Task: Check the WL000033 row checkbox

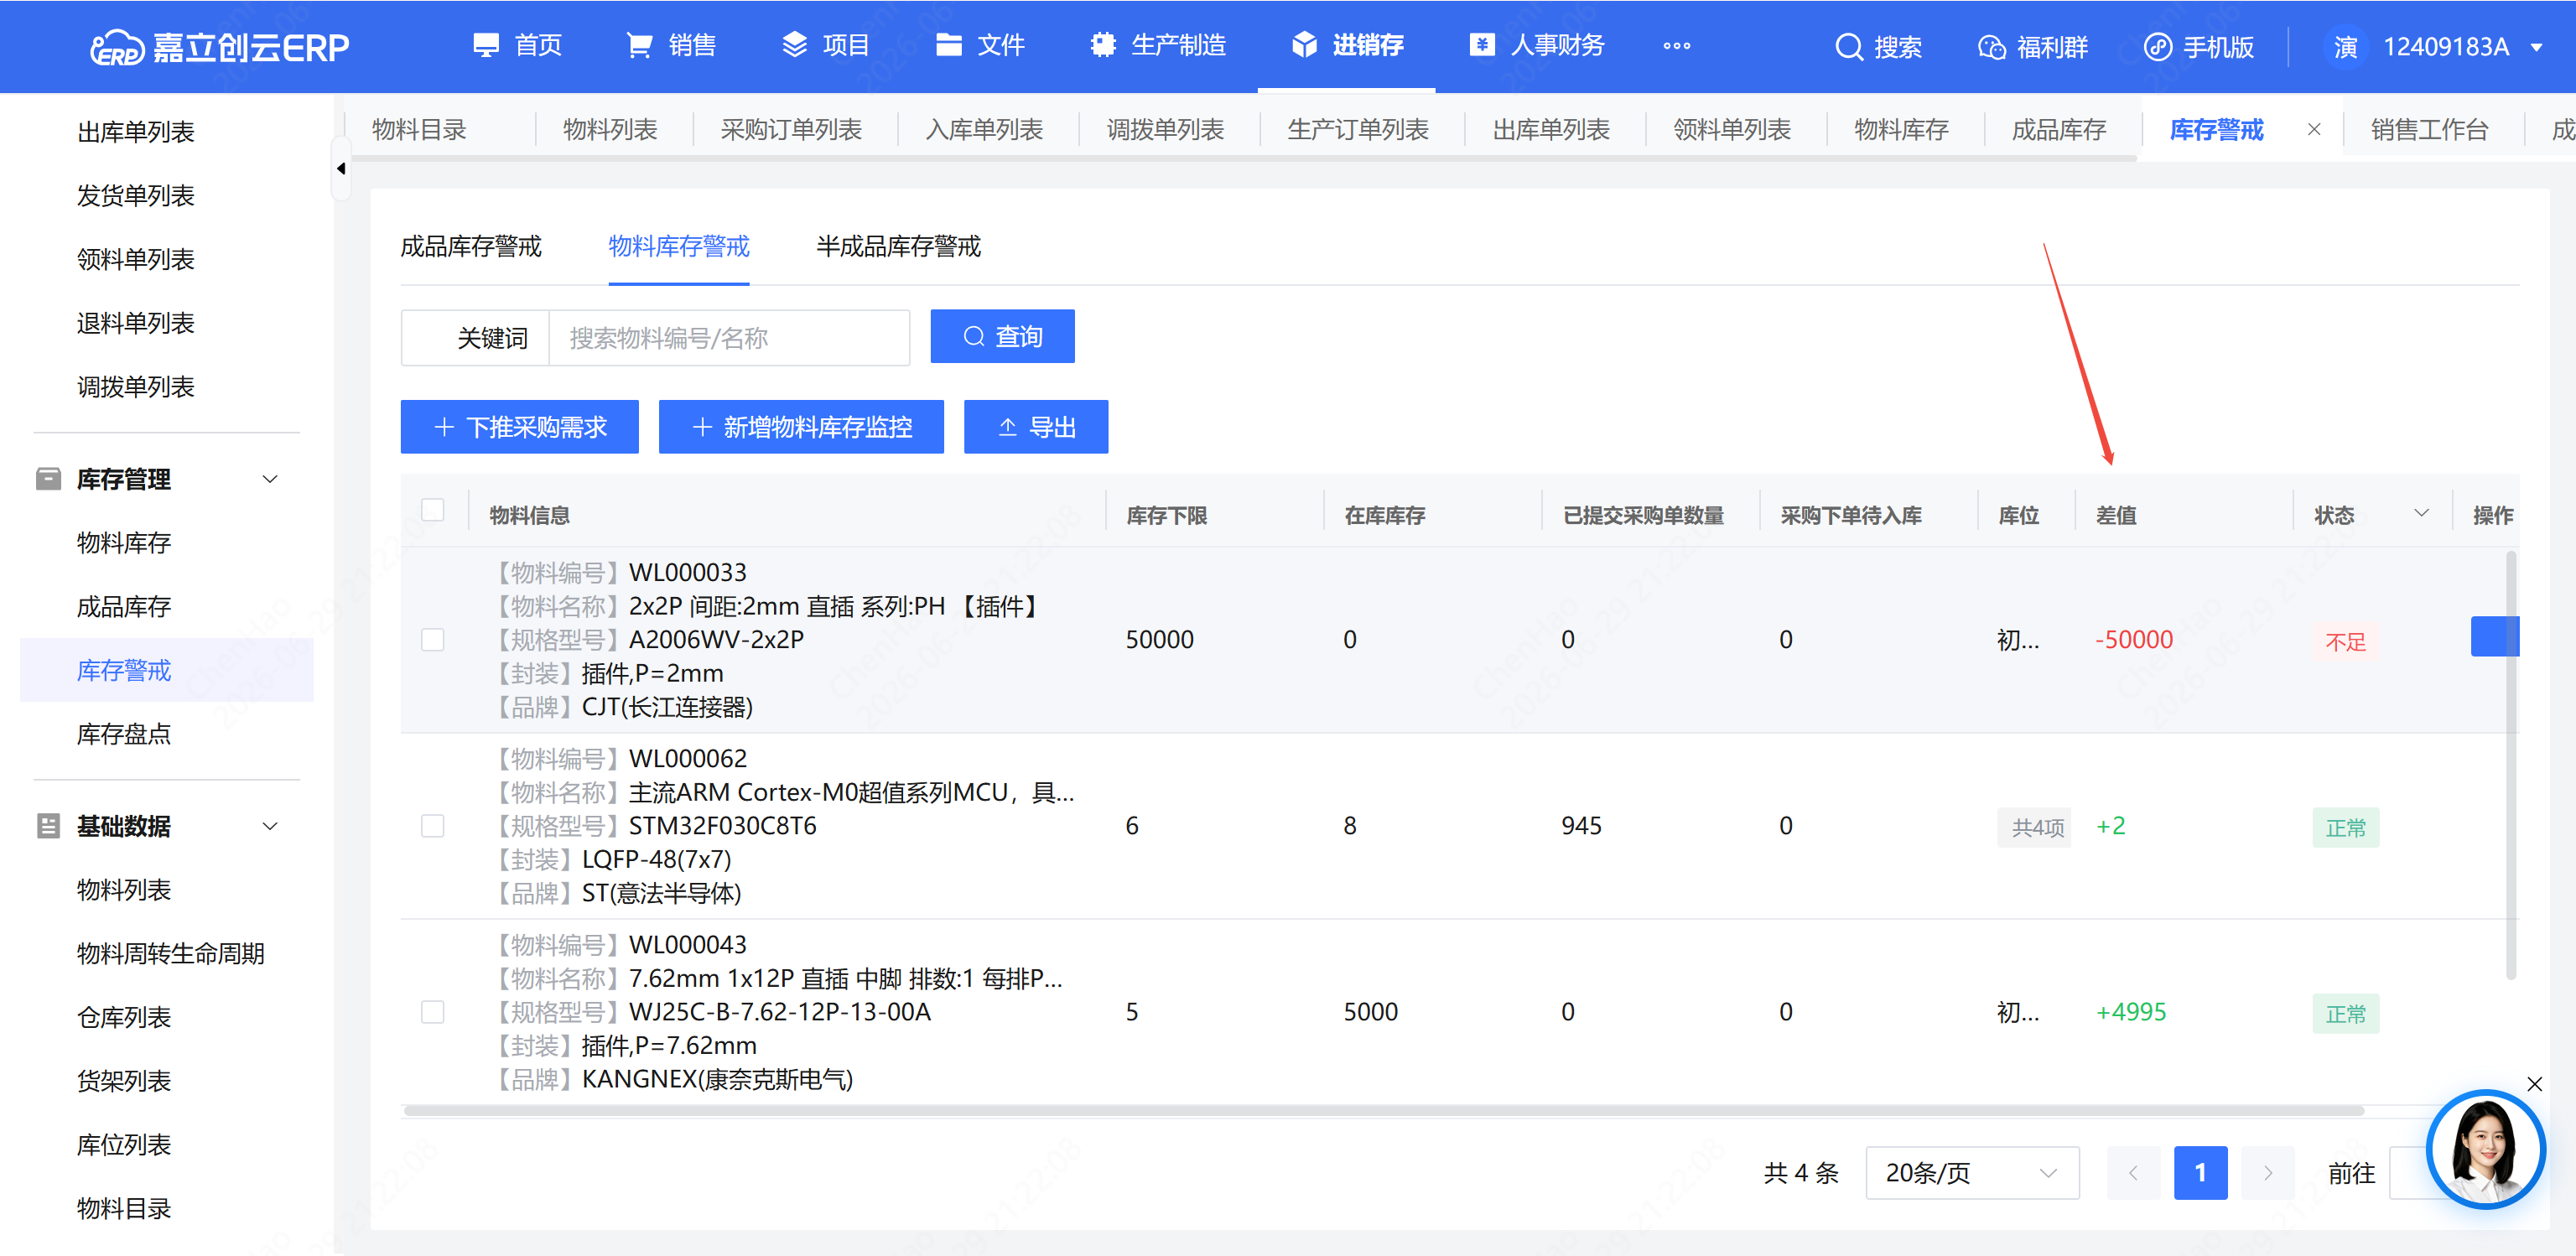Action: [433, 640]
